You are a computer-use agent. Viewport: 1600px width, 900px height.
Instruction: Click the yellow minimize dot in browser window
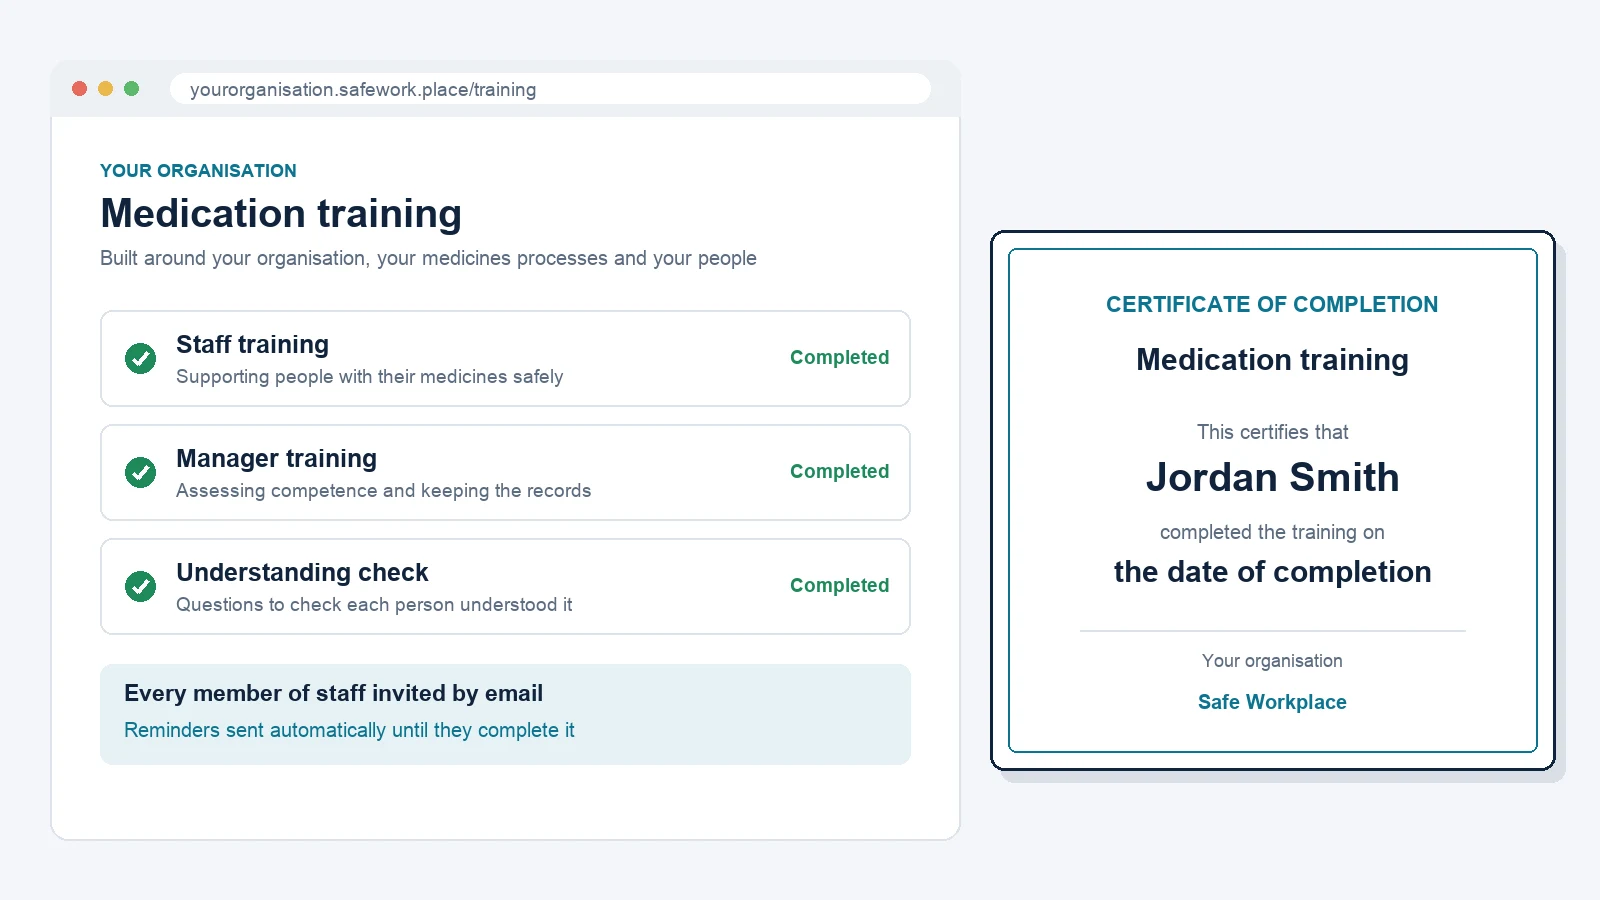pos(106,89)
